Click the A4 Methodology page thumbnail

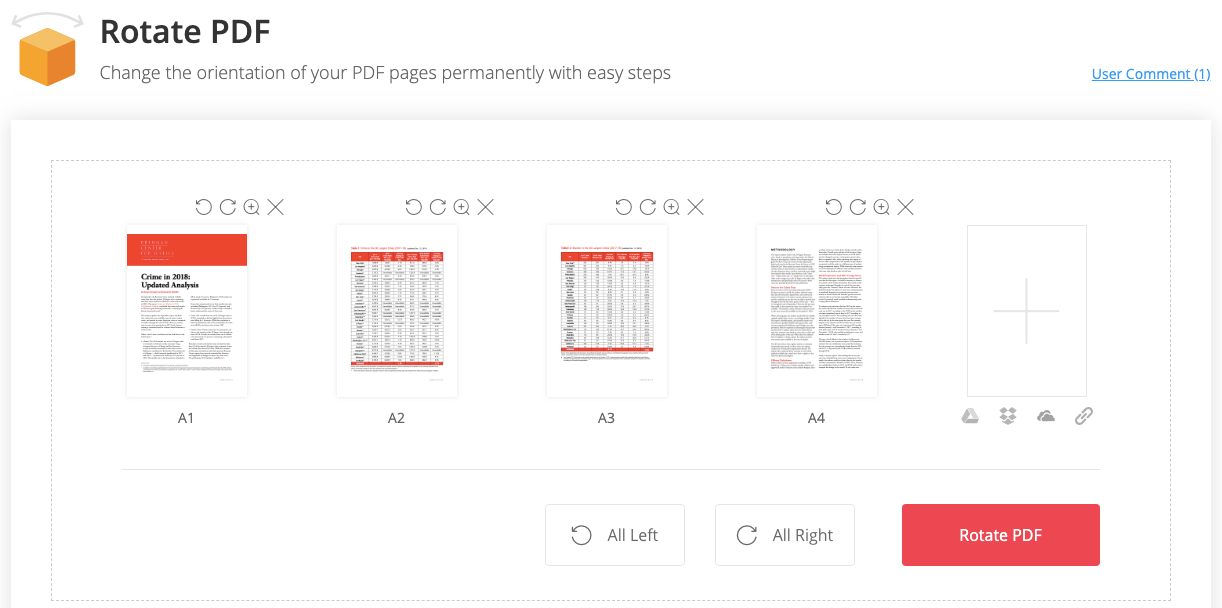(817, 310)
